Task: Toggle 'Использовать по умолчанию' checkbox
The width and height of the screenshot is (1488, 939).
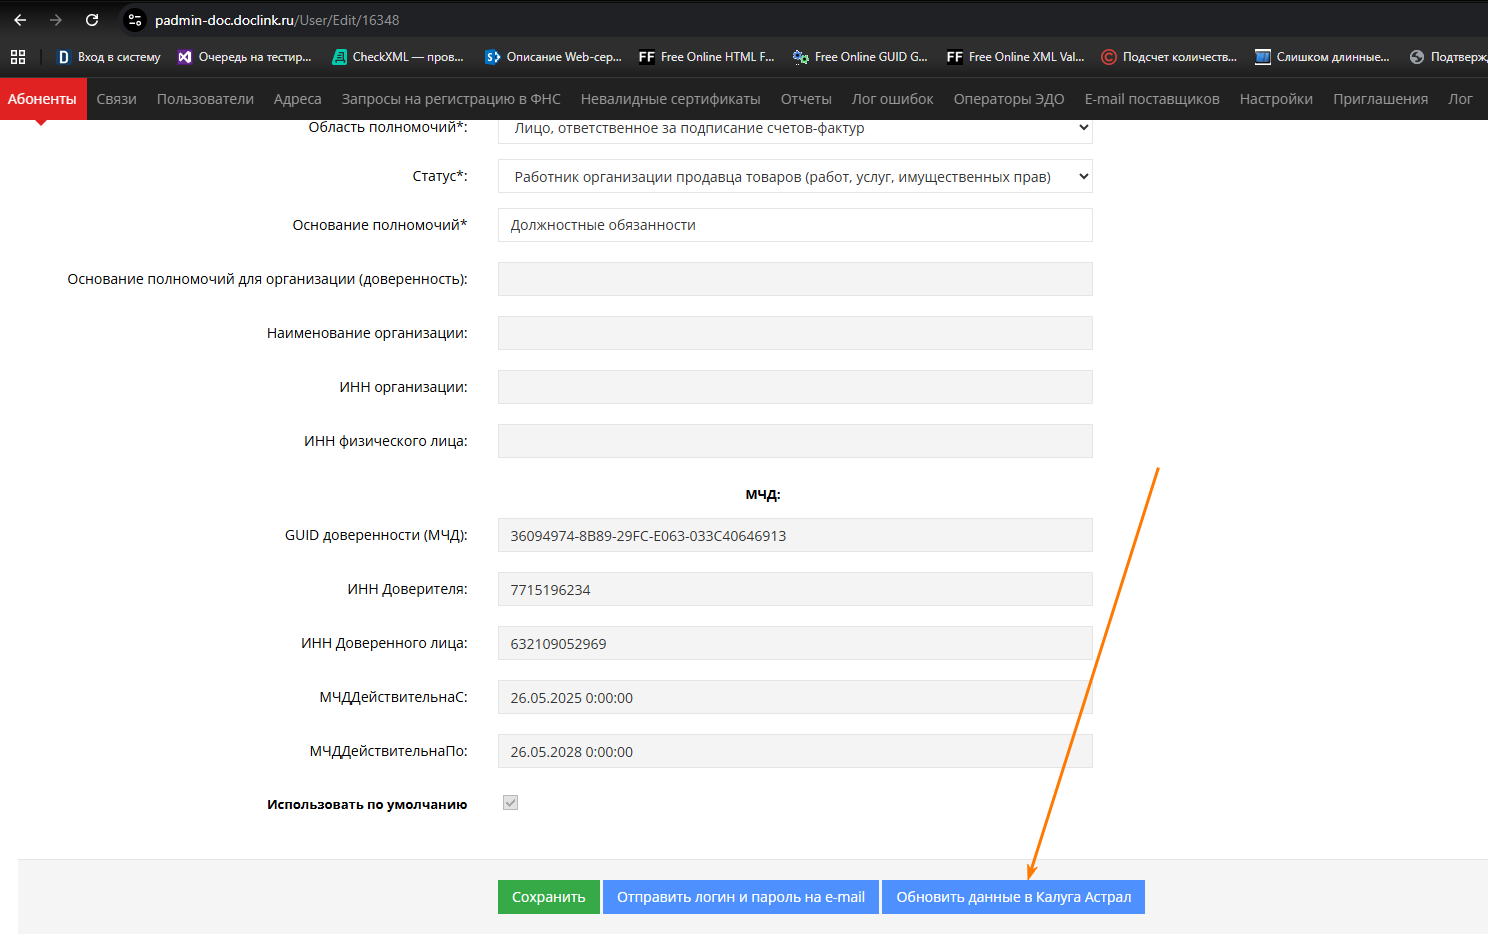Action: click(510, 803)
